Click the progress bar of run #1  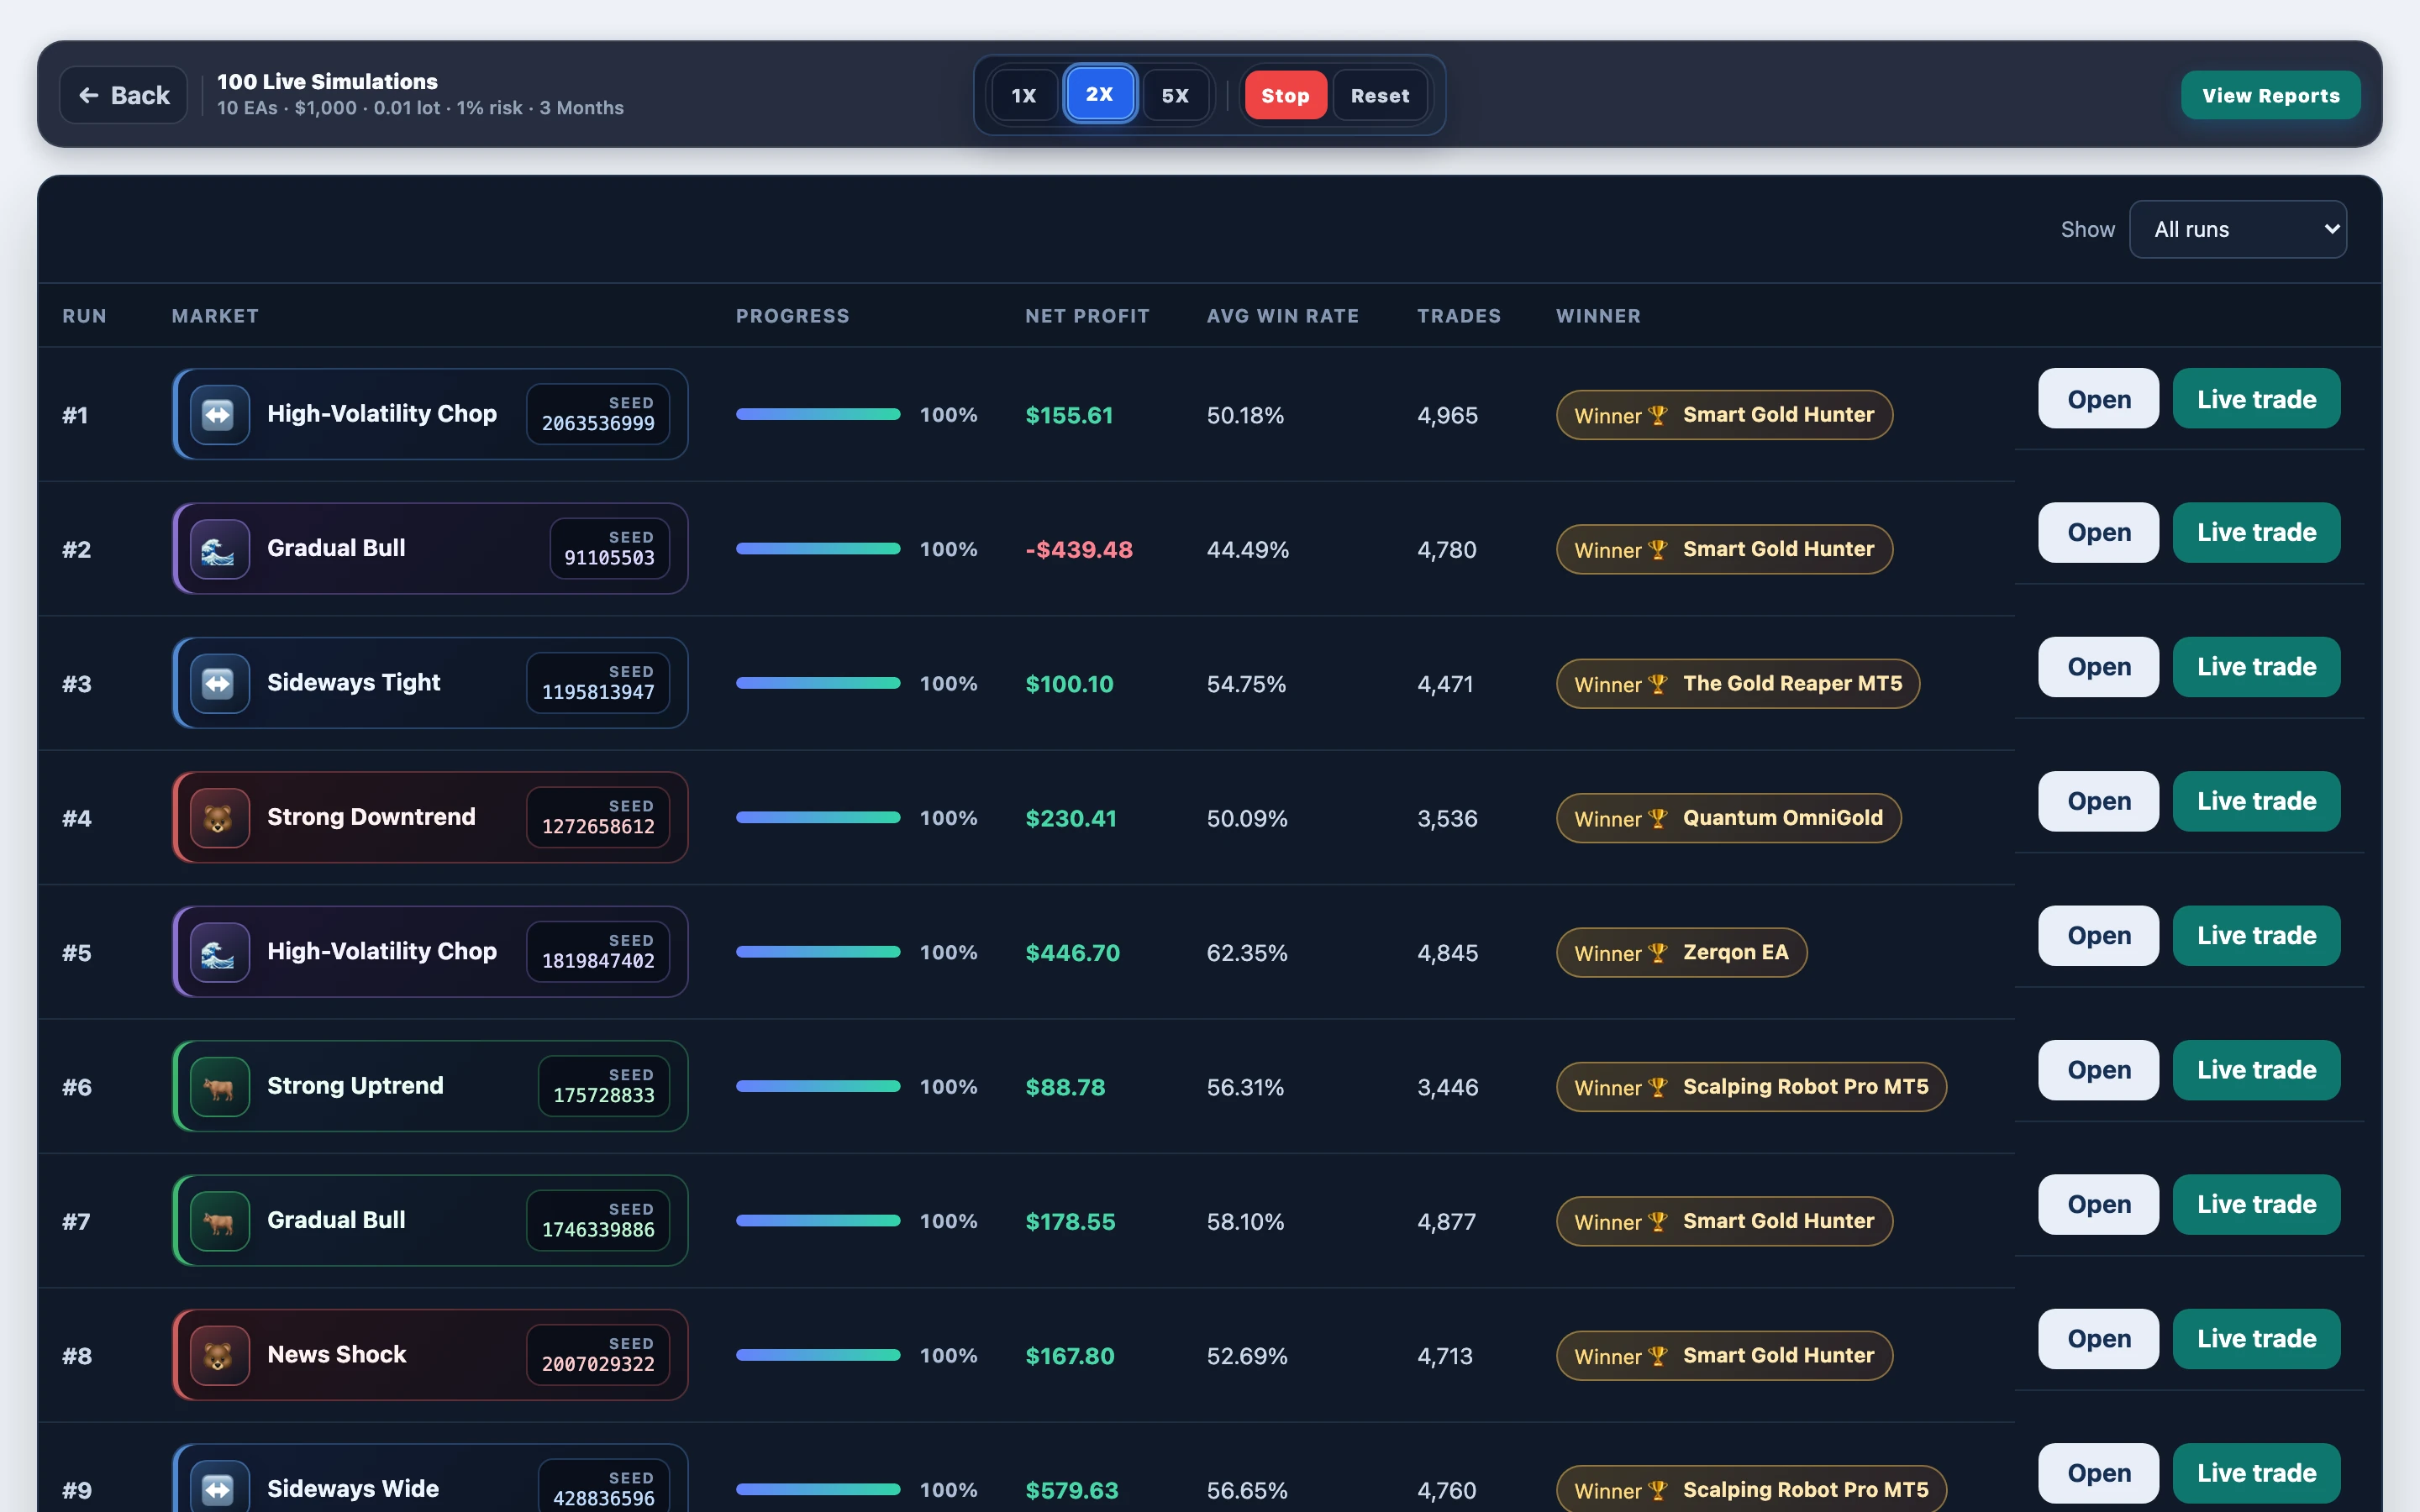pyautogui.click(x=818, y=414)
